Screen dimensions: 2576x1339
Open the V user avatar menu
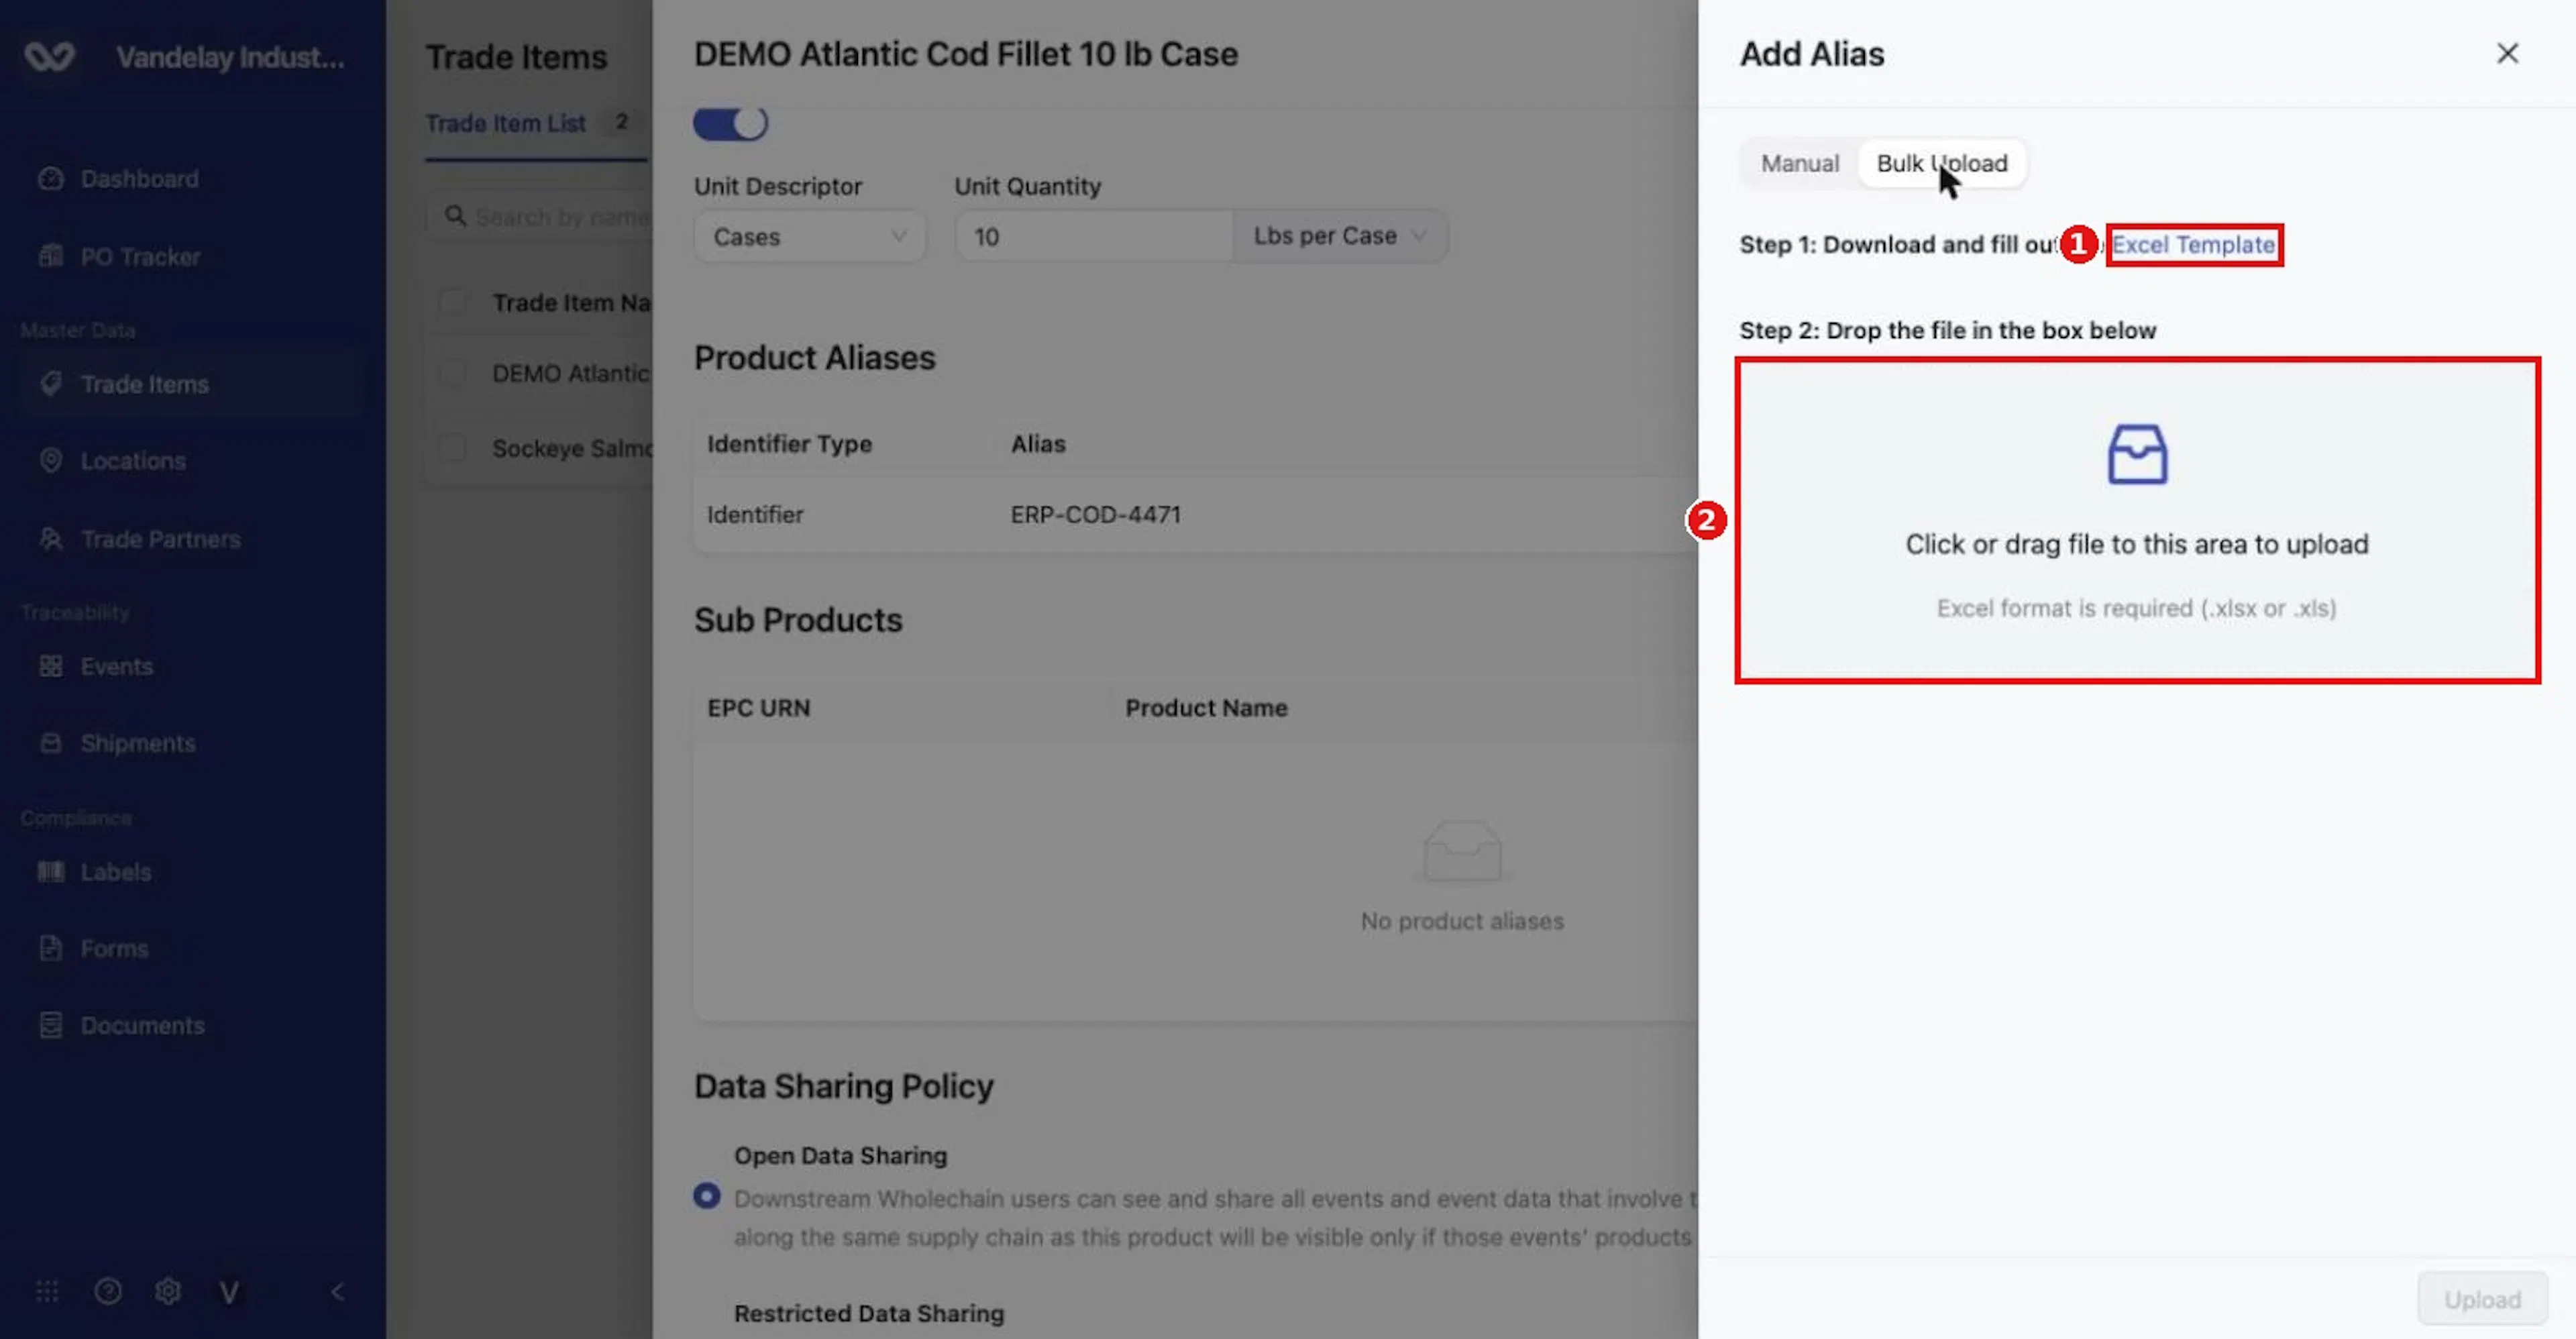pos(229,1292)
